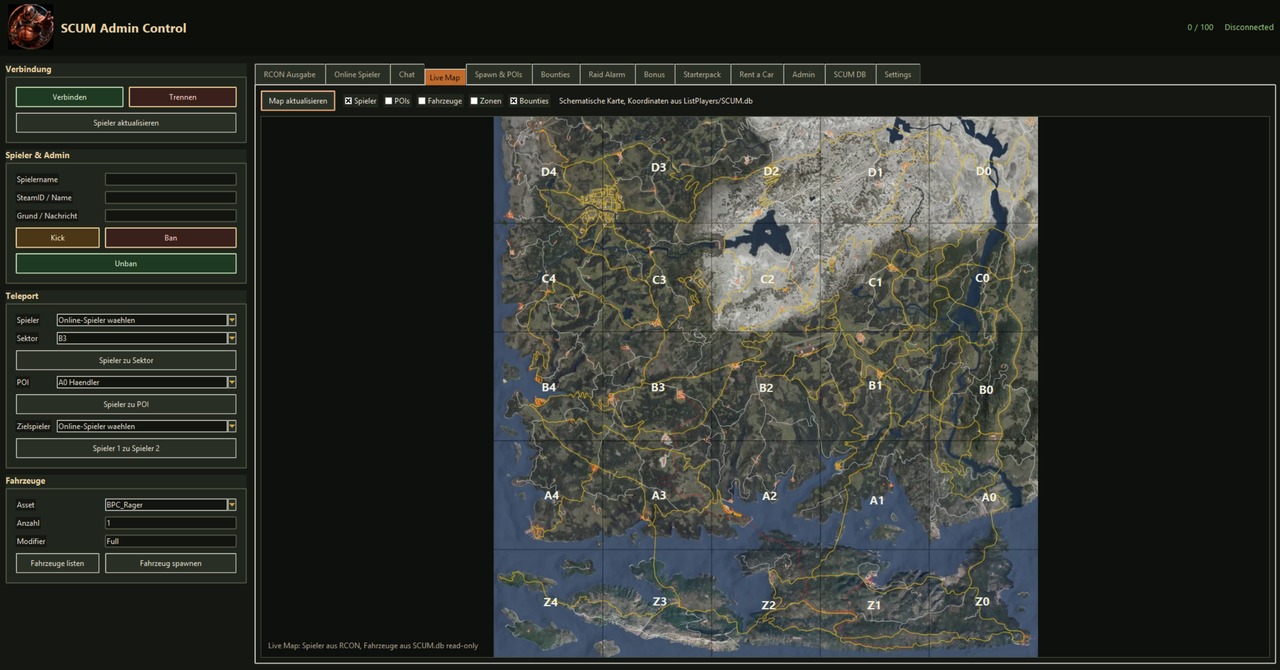This screenshot has height=670, width=1280.
Task: Open the Spawn & POIs tab
Action: click(x=498, y=74)
